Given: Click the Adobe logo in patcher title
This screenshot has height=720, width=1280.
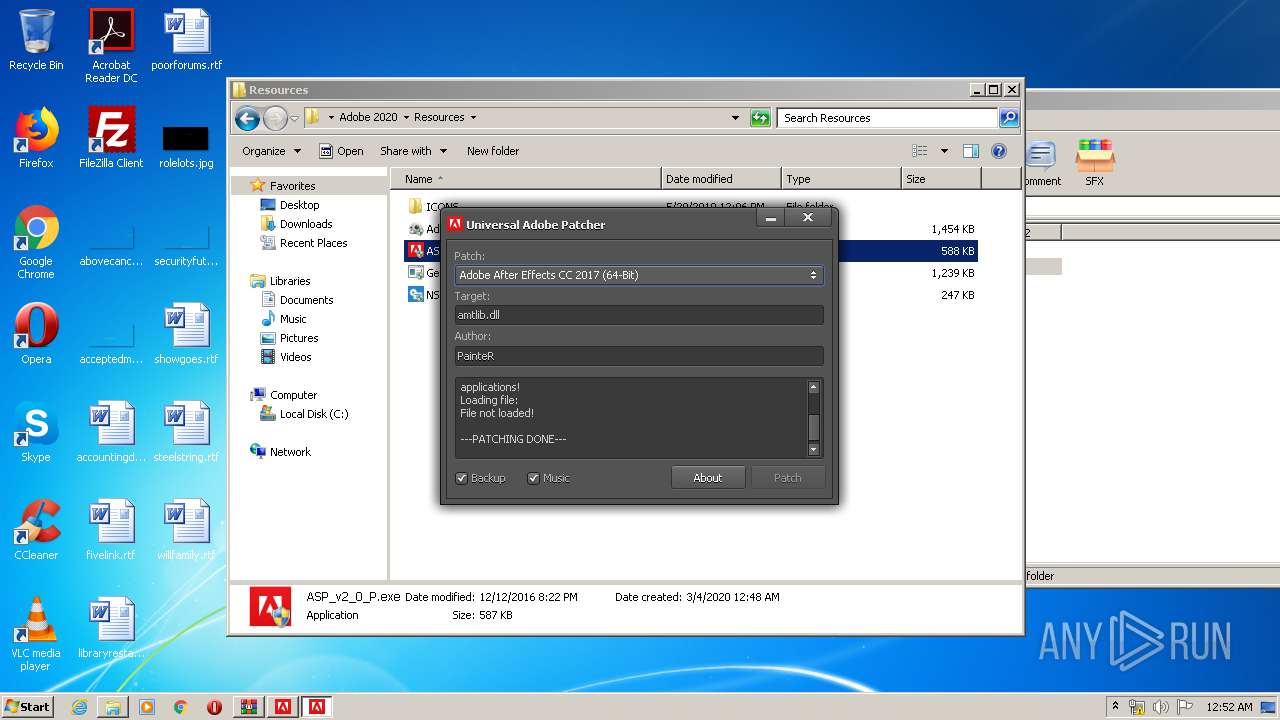Looking at the screenshot, I should point(455,224).
